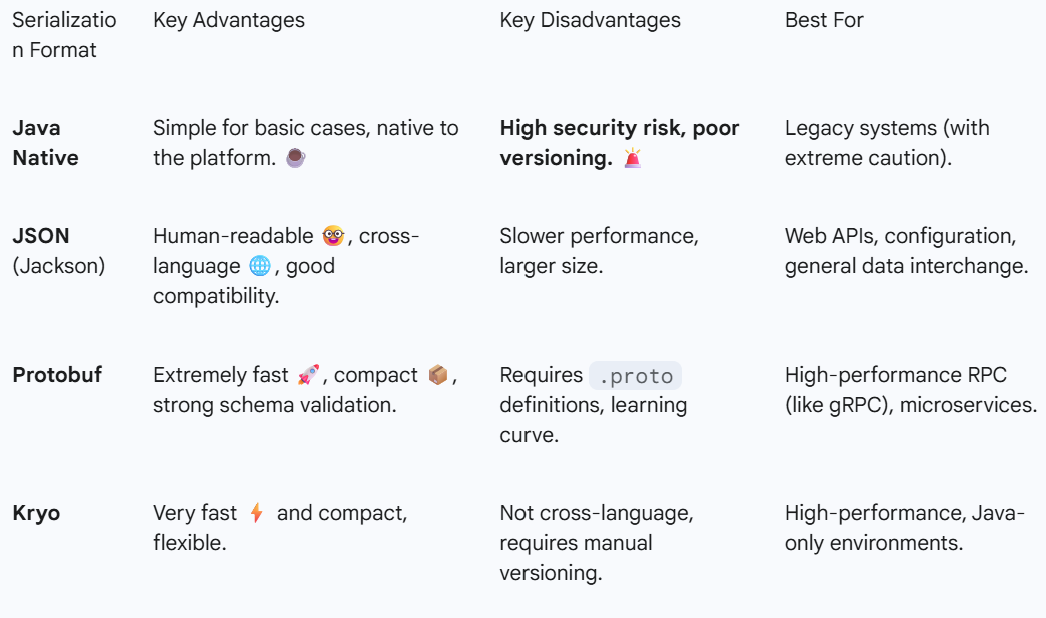Click the Serialization Format column header
1046x618 pixels.
64,35
